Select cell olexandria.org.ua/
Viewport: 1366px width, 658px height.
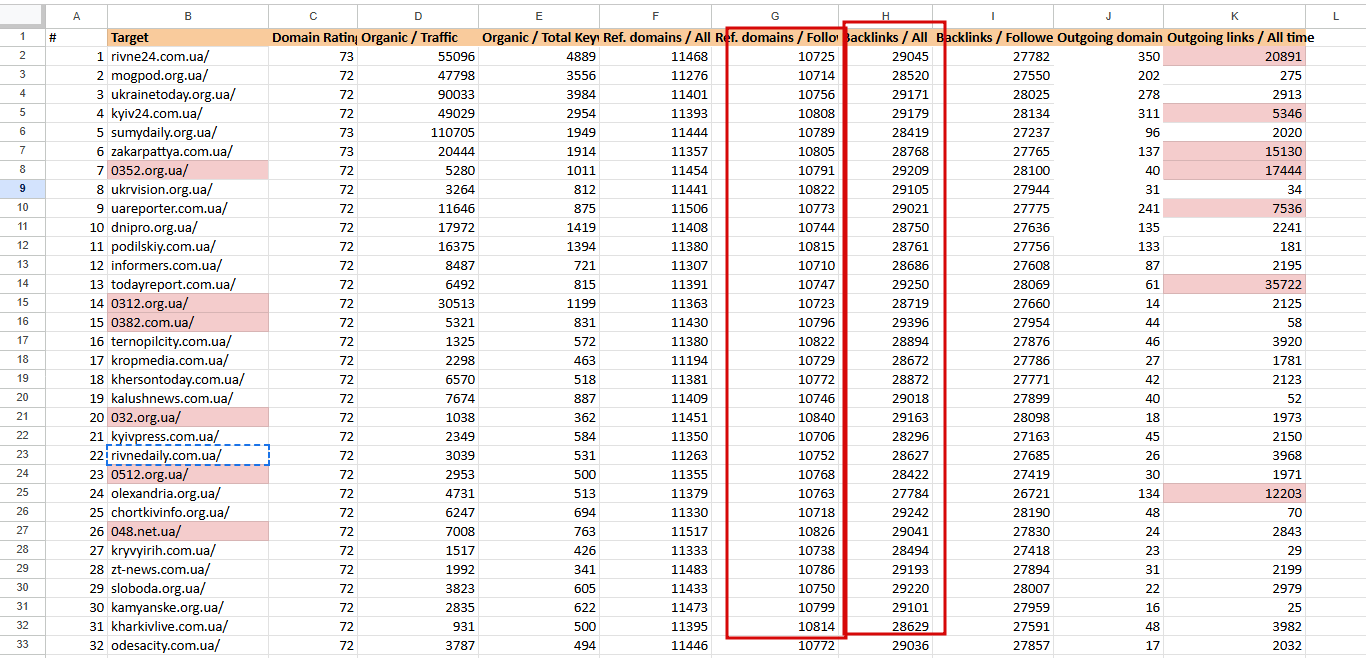pos(188,493)
